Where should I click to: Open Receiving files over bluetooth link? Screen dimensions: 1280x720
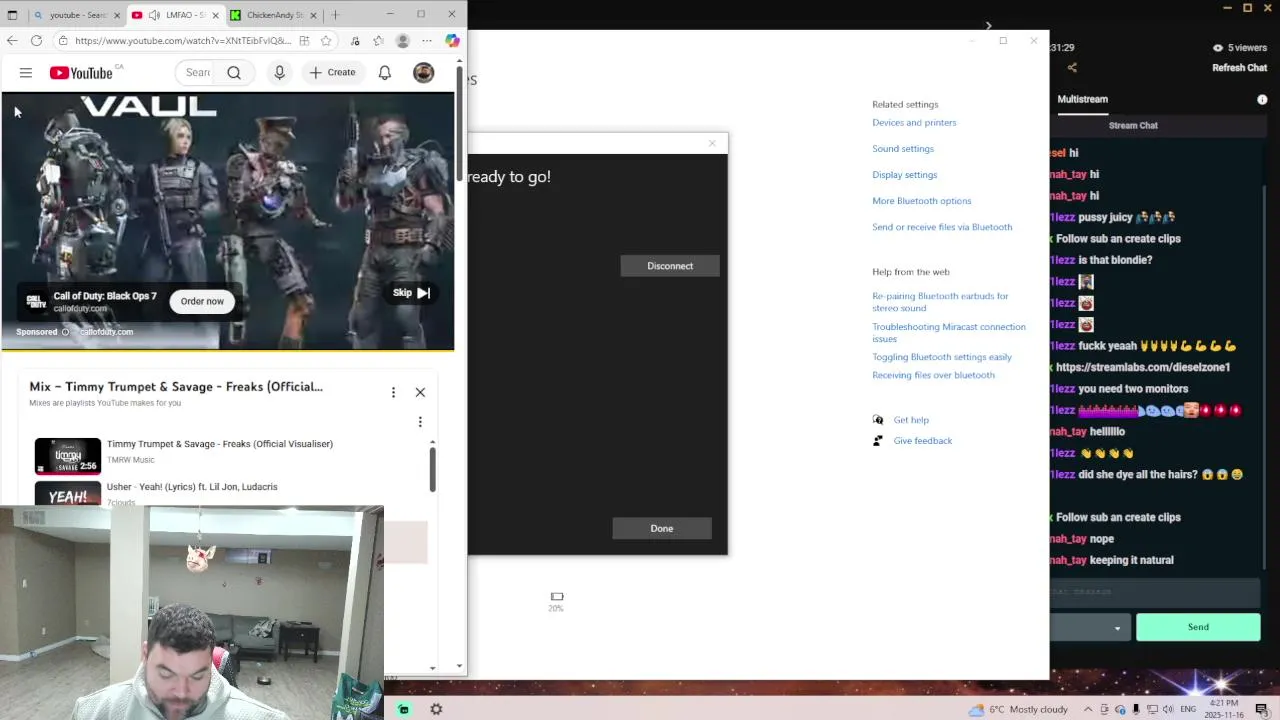click(933, 375)
